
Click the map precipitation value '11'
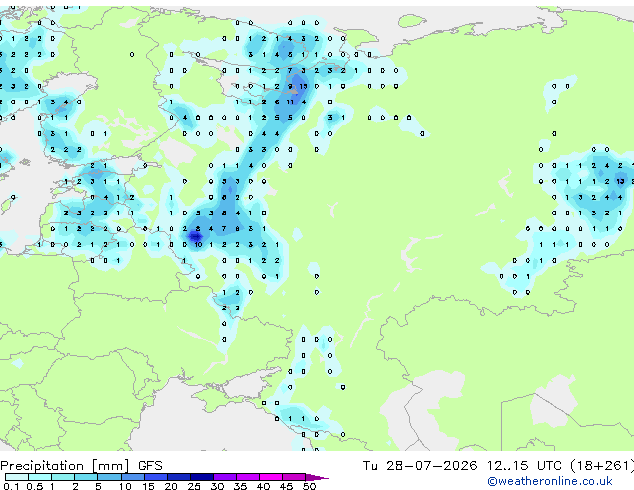[x=290, y=102]
